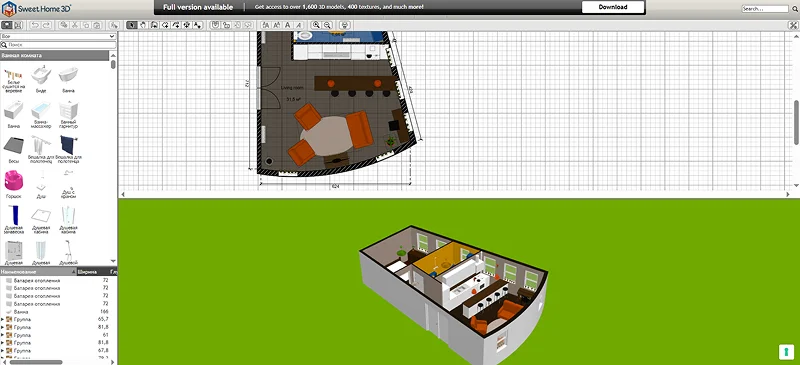Click the furniture catalog Поиск search field
Viewport: 800px width, 365px height.
(58, 45)
